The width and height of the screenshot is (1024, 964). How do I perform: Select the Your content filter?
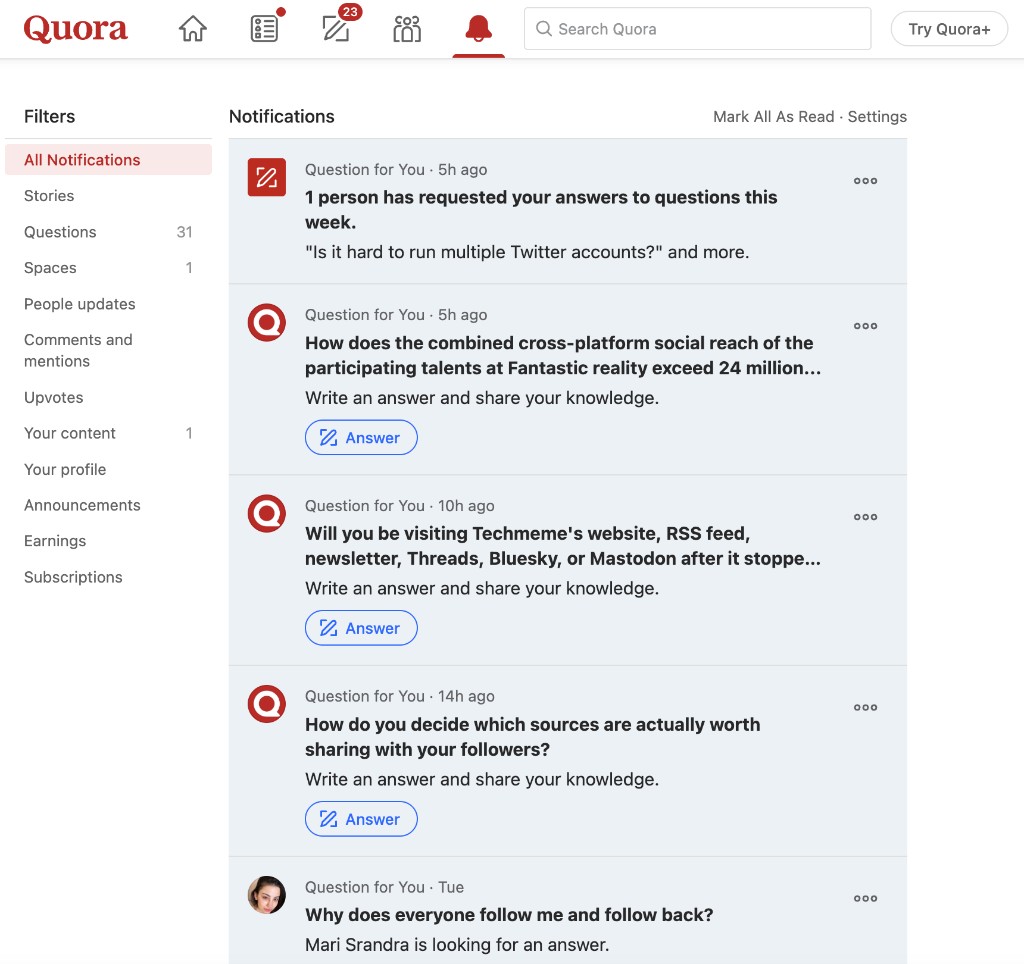(108, 433)
